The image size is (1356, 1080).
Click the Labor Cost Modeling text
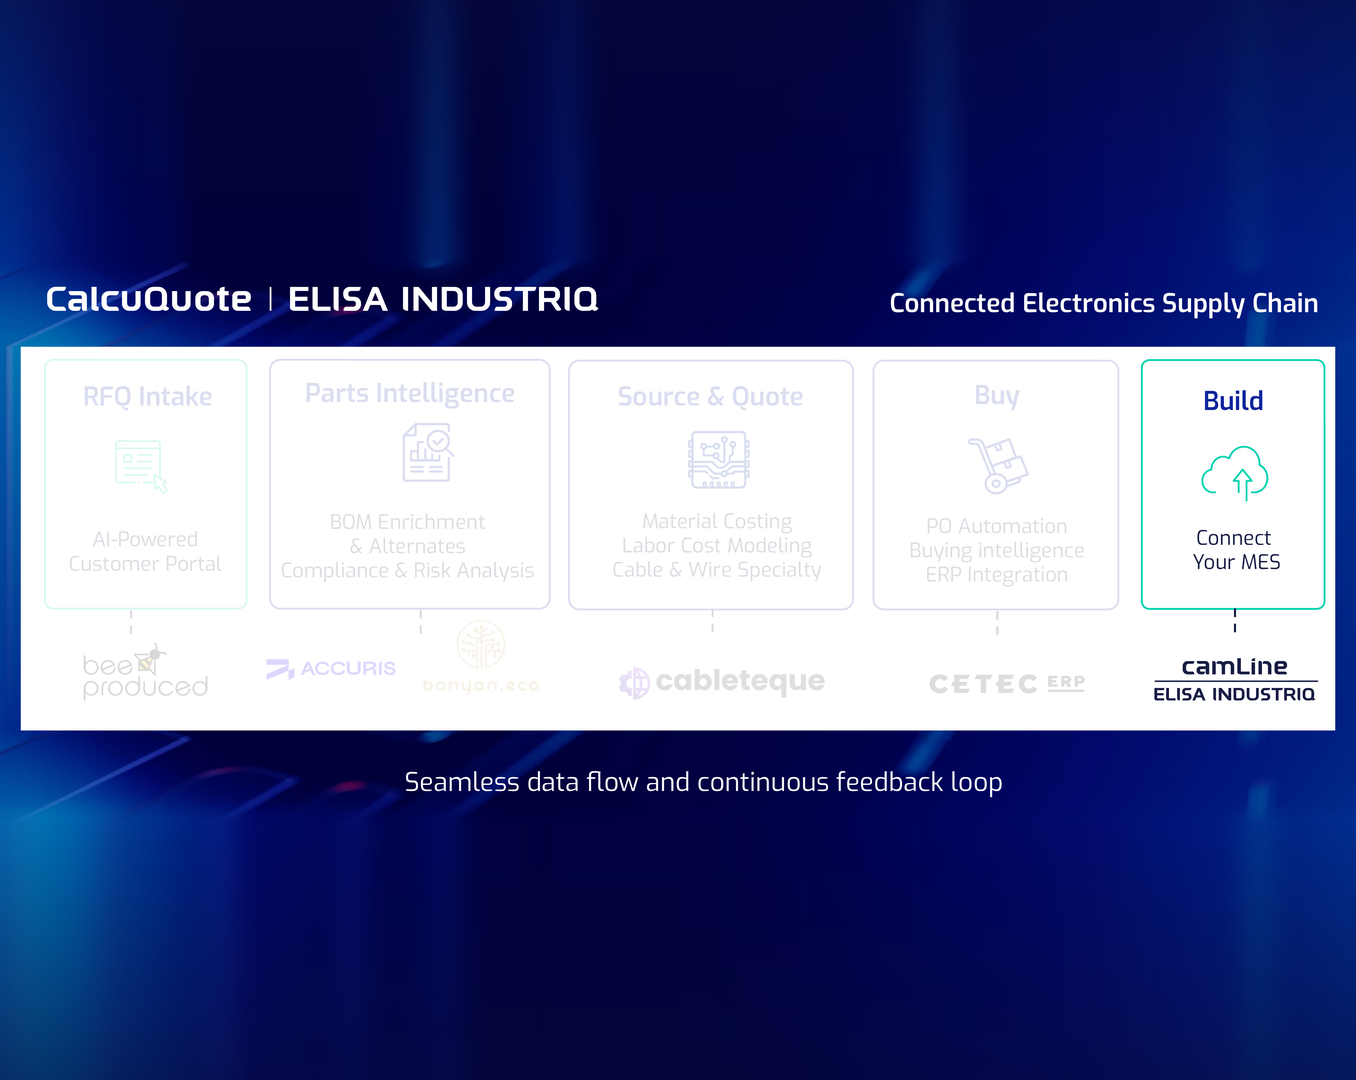(717, 546)
